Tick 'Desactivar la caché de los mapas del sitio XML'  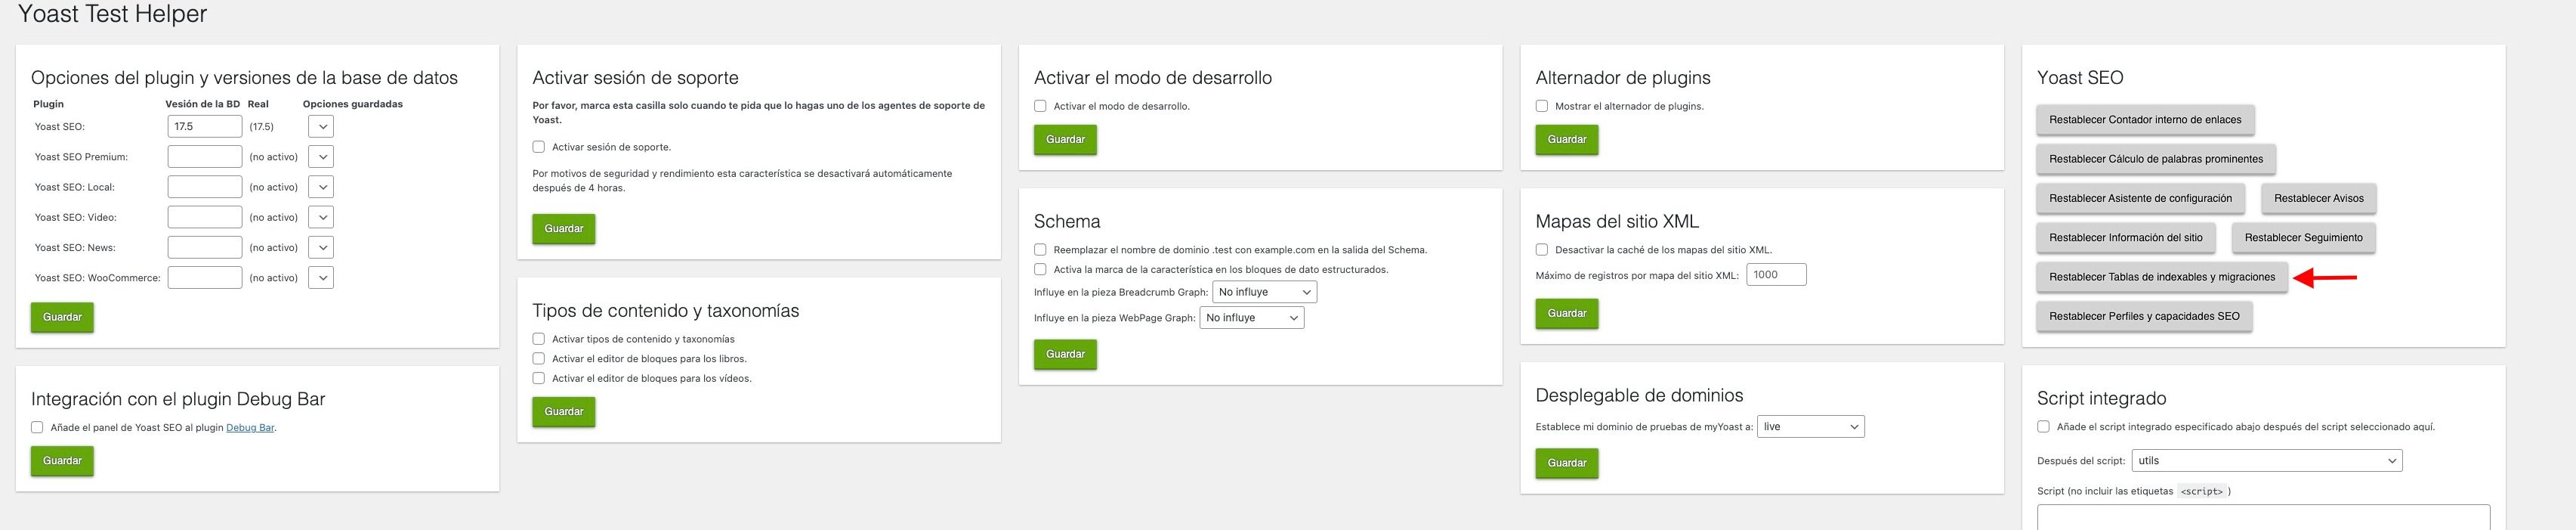[1542, 250]
